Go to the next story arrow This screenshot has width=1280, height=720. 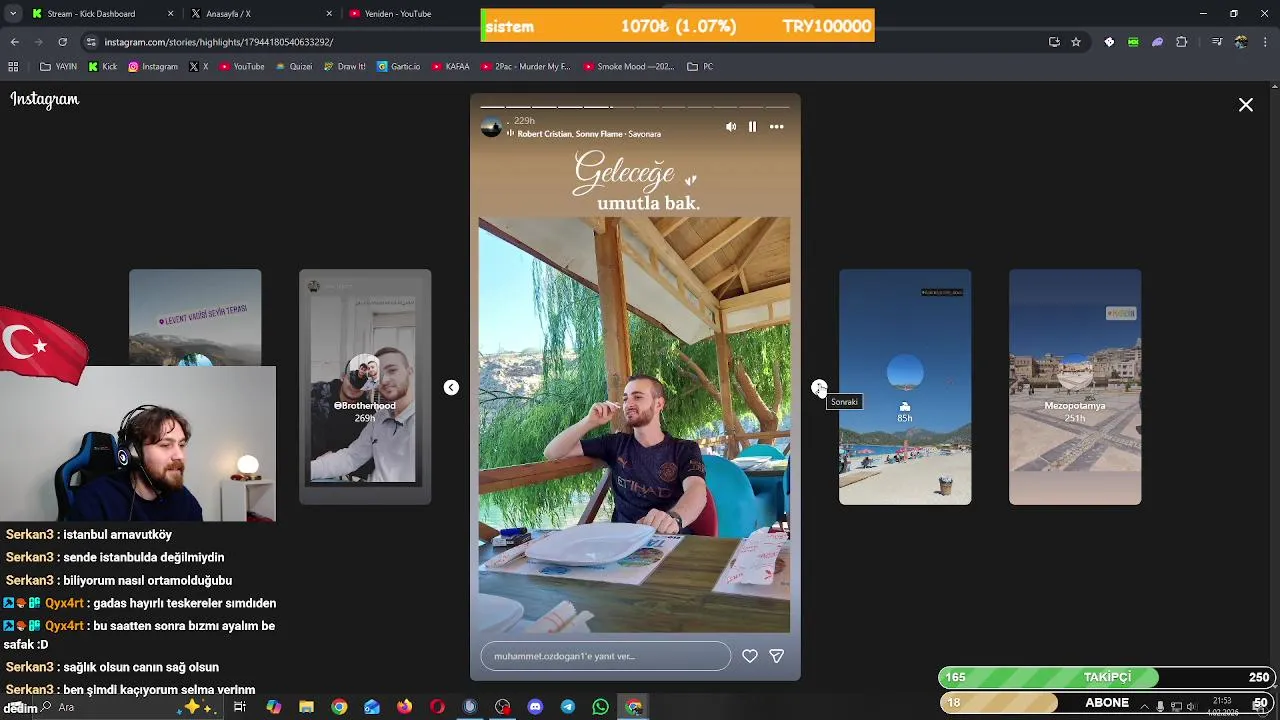coord(819,388)
